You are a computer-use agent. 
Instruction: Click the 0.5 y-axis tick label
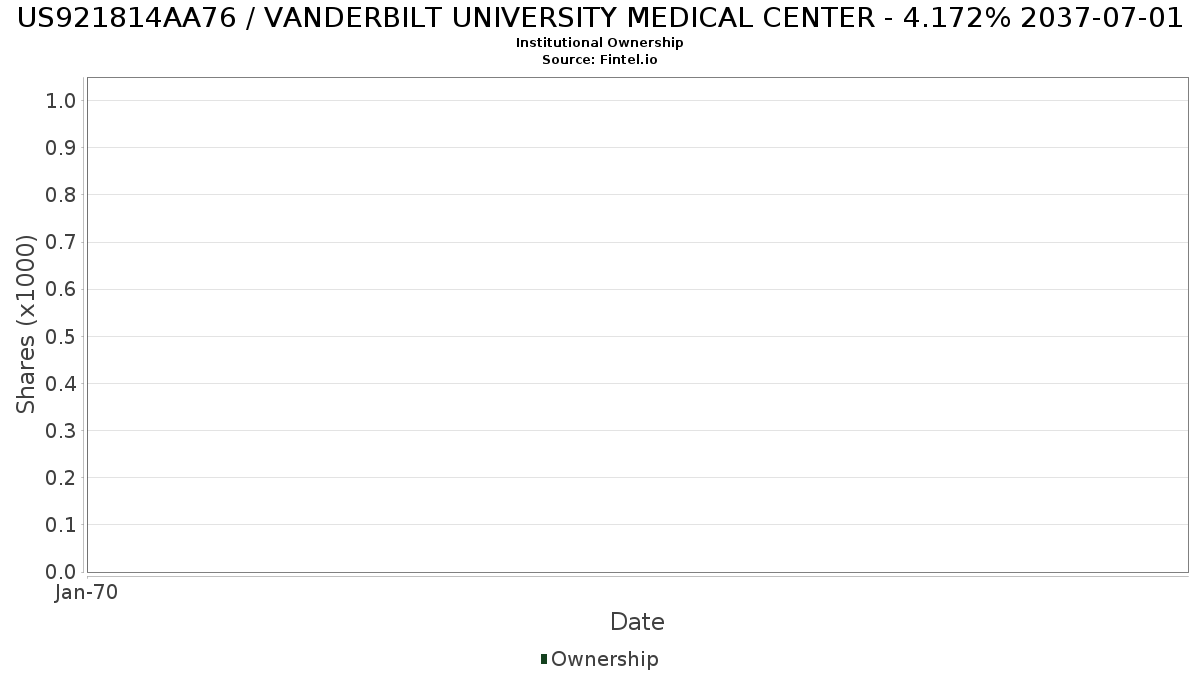61,336
